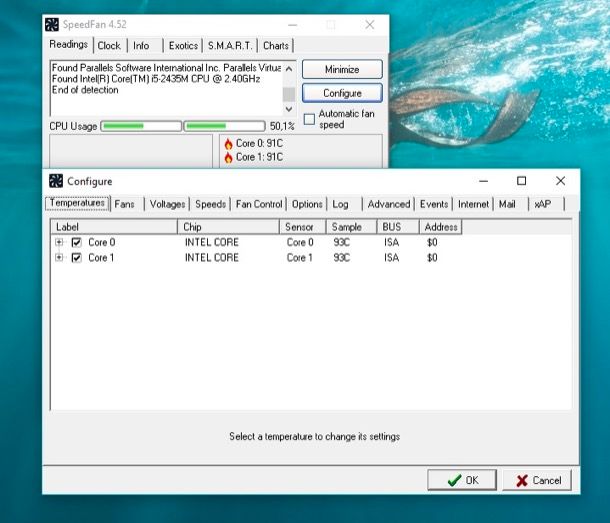Click the Minimize button in SpeedFan
This screenshot has width=610, height=523.
pyautogui.click(x=342, y=70)
